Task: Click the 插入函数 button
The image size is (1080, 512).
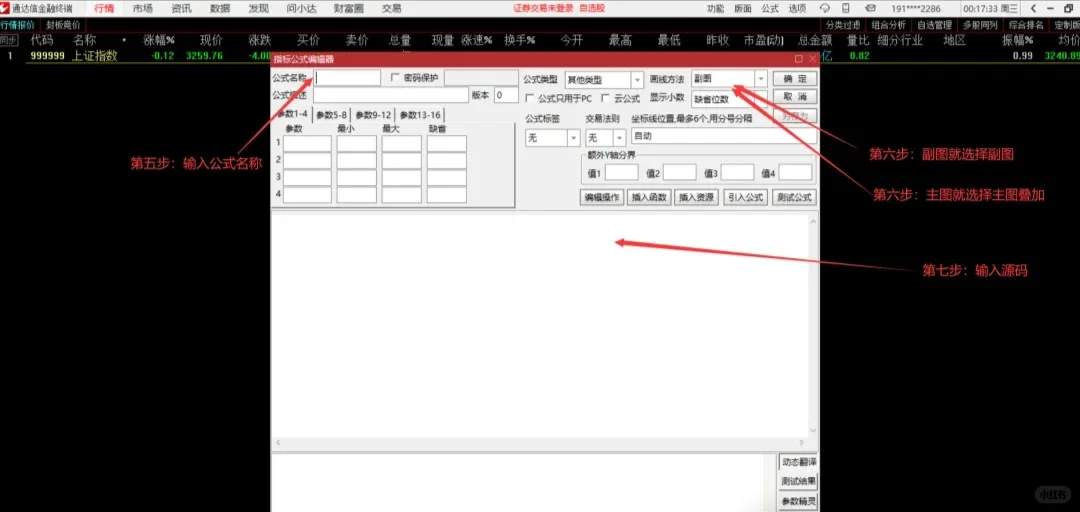Action: [x=649, y=197]
